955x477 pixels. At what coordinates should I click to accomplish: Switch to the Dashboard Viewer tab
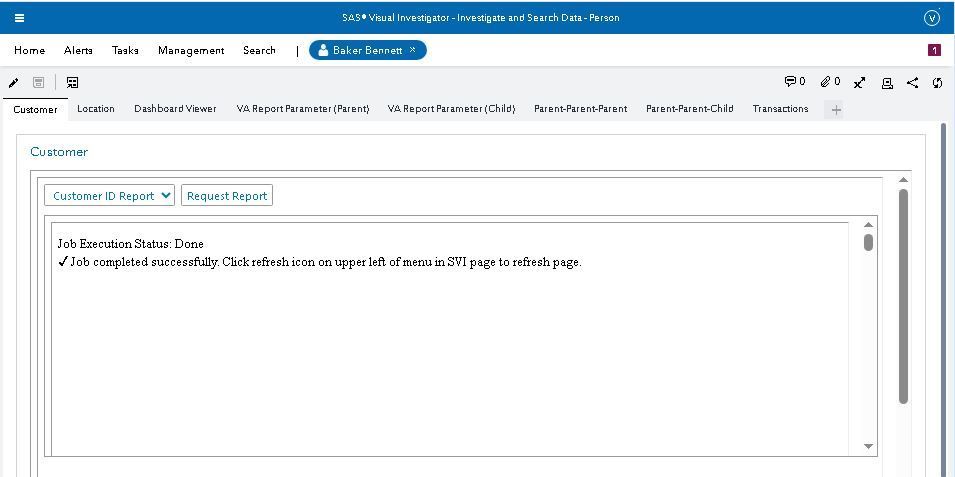coord(175,109)
